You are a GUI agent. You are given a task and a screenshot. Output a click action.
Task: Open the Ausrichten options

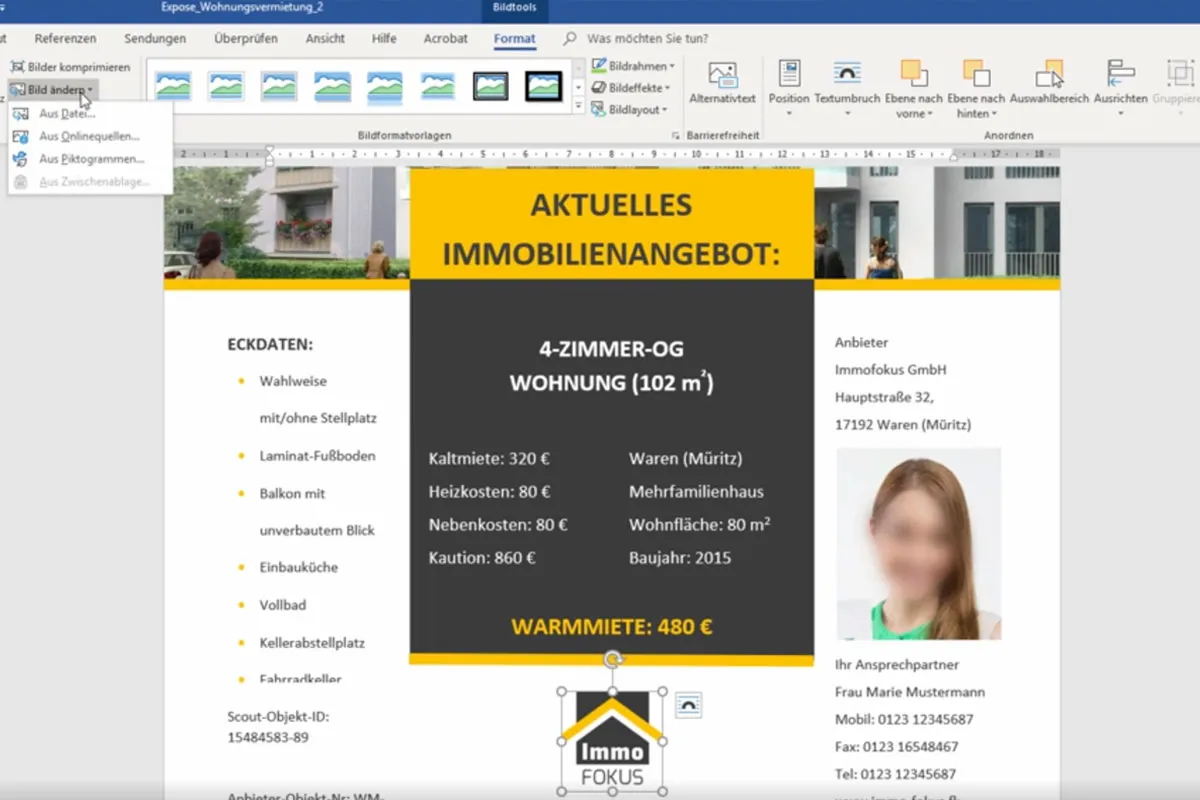click(1120, 86)
